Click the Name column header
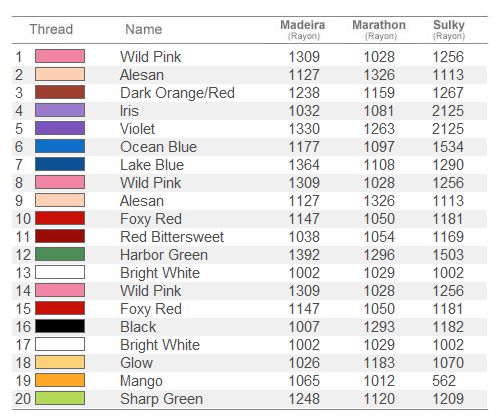The width and height of the screenshot is (500, 420). [x=144, y=29]
